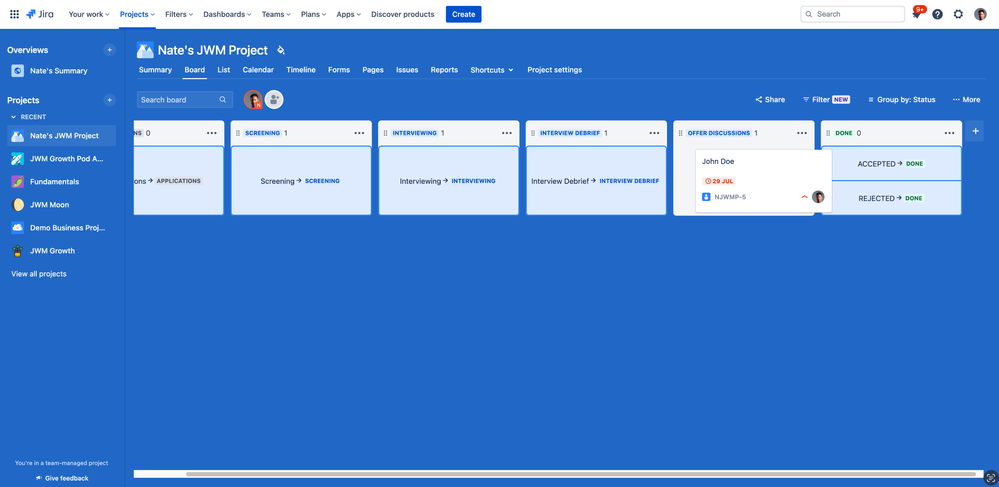Switch to the List tab
This screenshot has width=999, height=487.
tap(224, 70)
